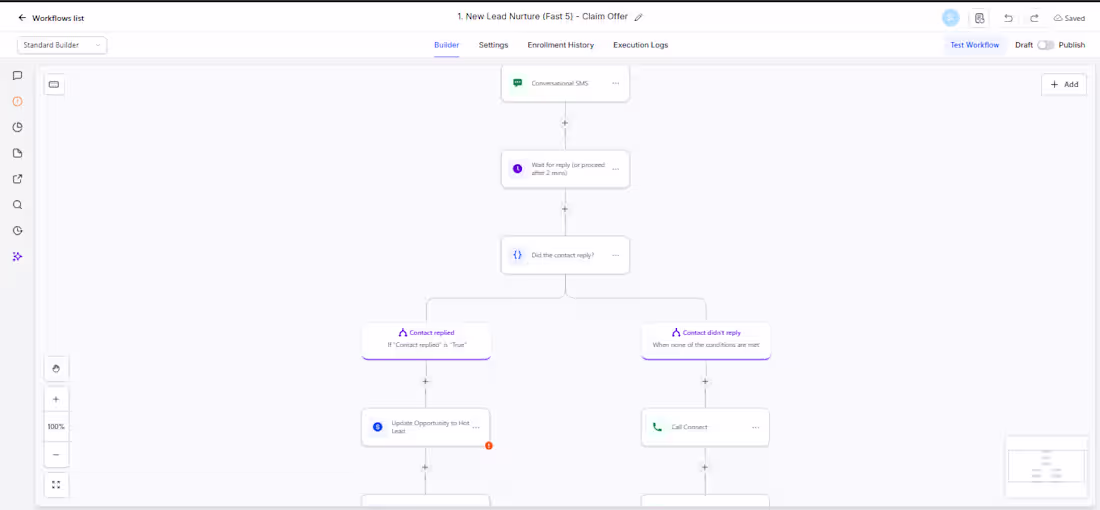1100x510 pixels.
Task: Open the orange warning icon in the sidebar
Action: (x=18, y=101)
